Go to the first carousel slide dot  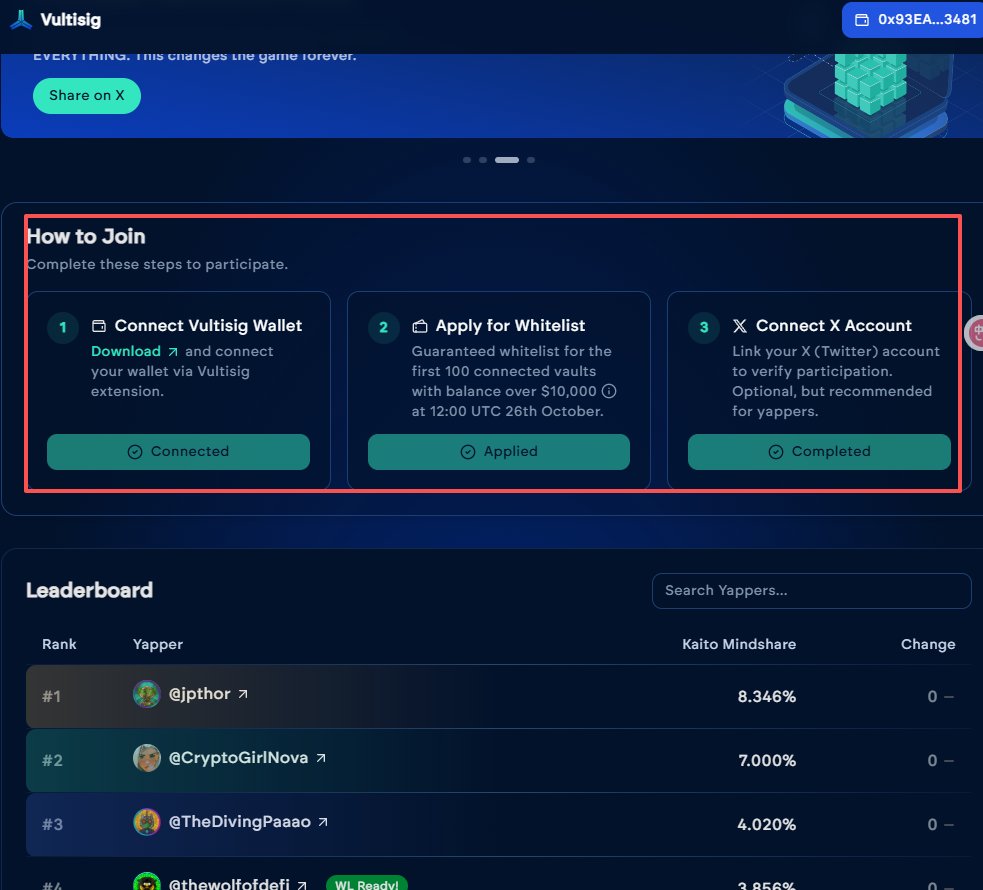[467, 160]
